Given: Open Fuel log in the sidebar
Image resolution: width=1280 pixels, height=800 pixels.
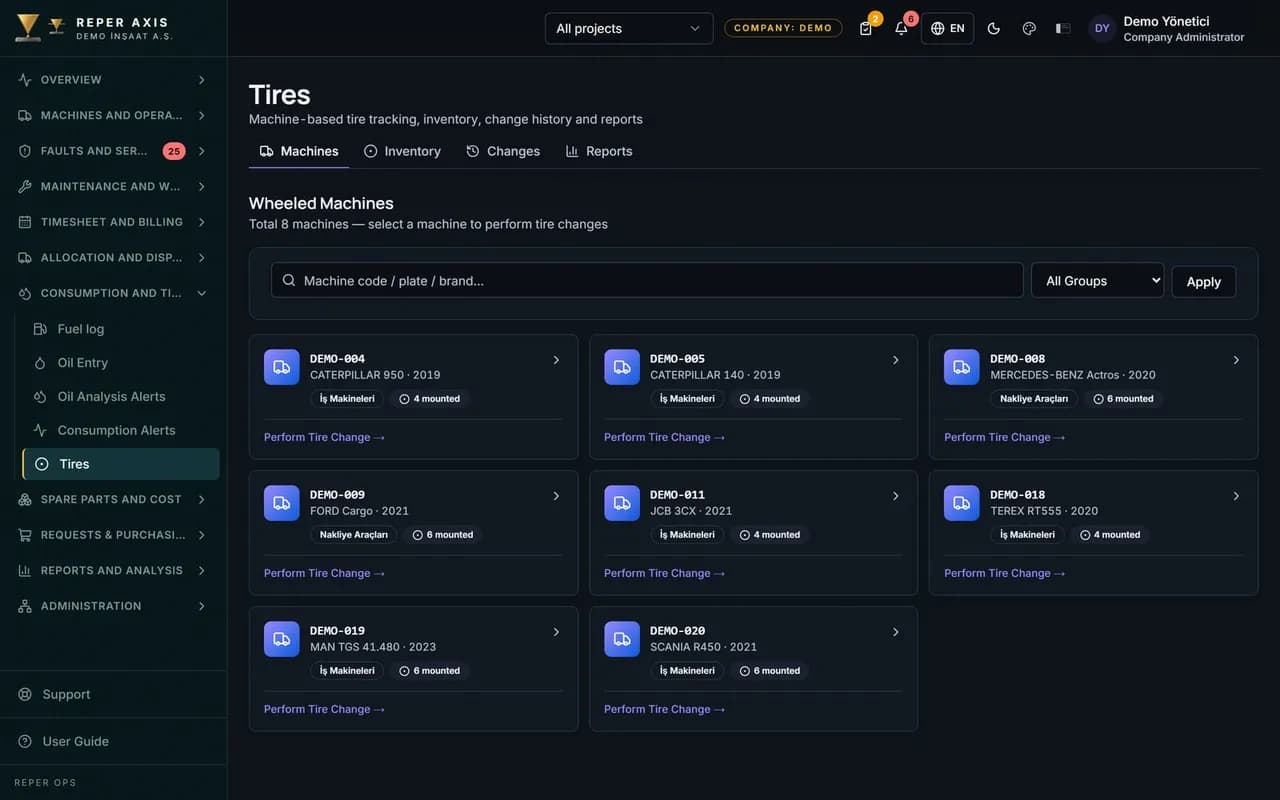Looking at the screenshot, I should [120, 329].
